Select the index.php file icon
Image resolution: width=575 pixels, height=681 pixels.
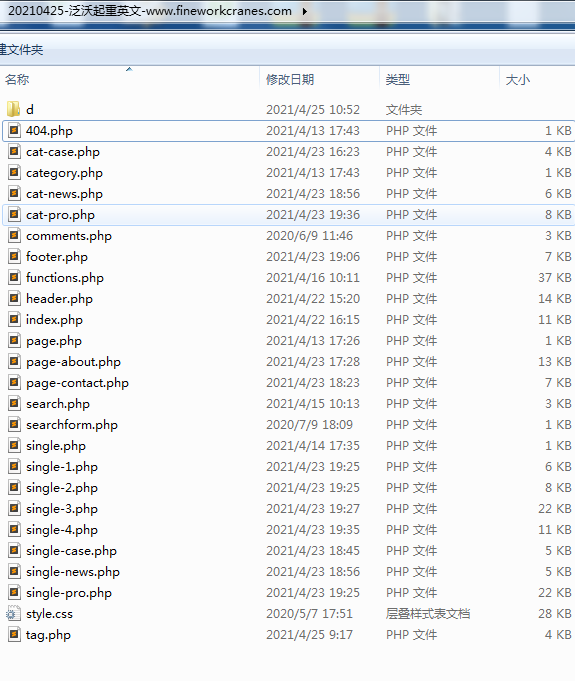[14, 319]
